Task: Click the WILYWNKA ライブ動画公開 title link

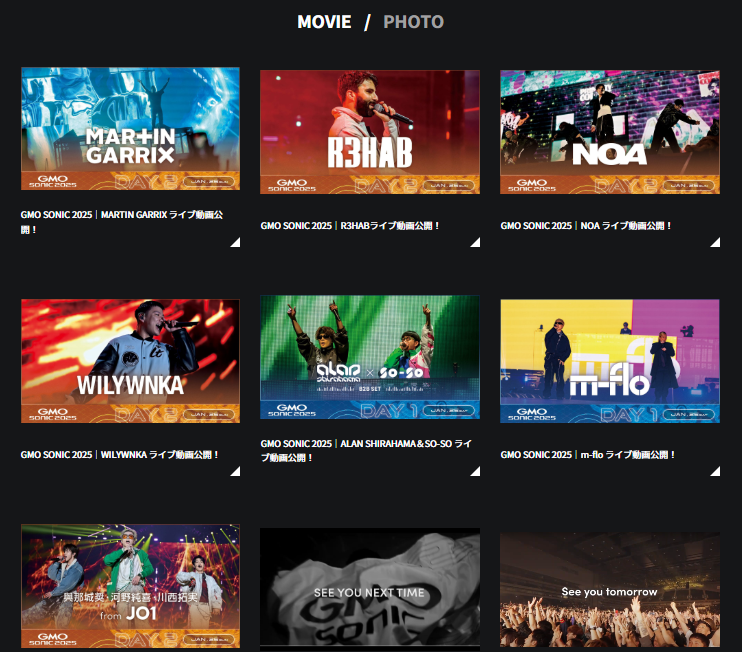Action: click(119, 455)
